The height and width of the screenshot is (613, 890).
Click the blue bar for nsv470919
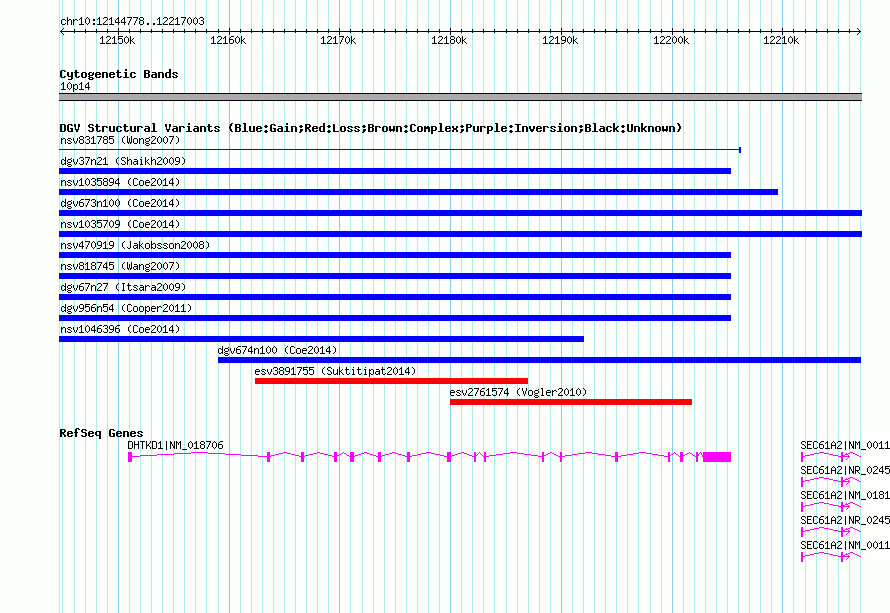point(395,255)
